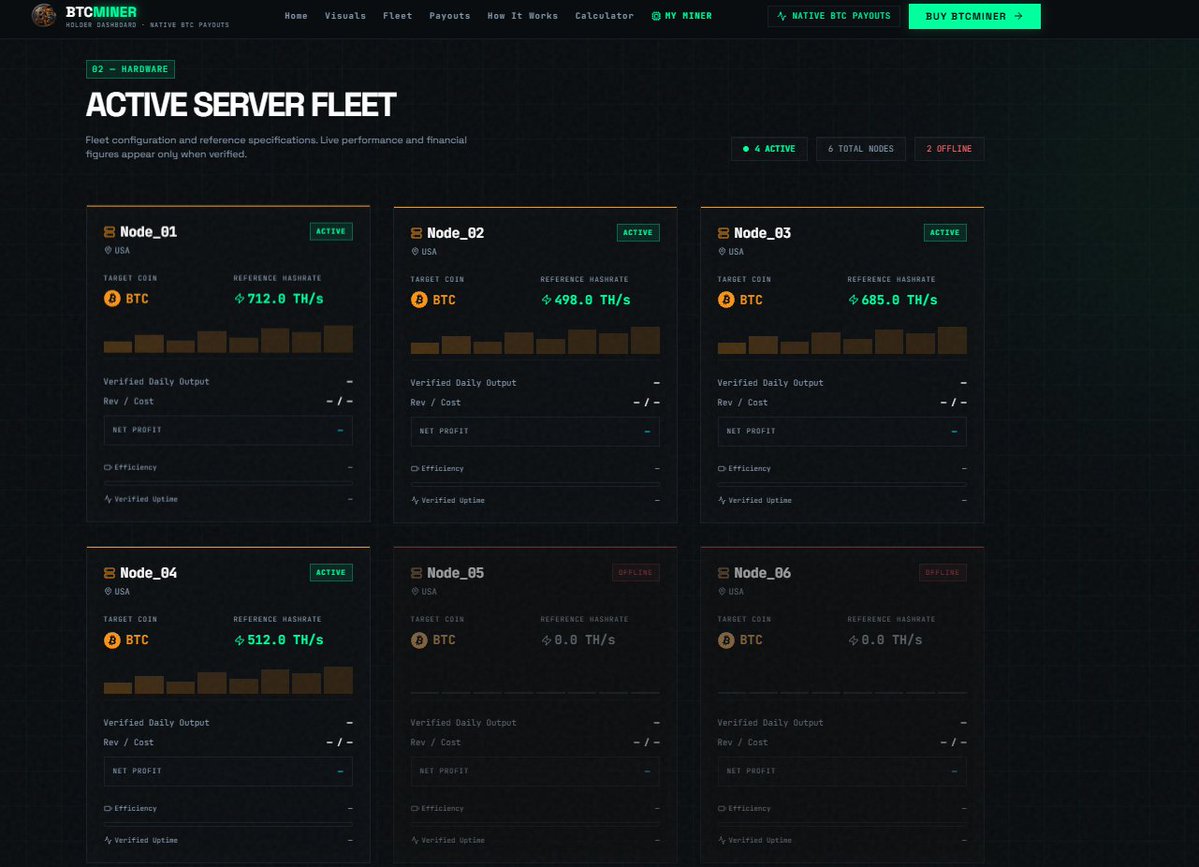The width and height of the screenshot is (1199, 867).
Task: Click Node_04 hashrate bar chart
Action: (228, 680)
